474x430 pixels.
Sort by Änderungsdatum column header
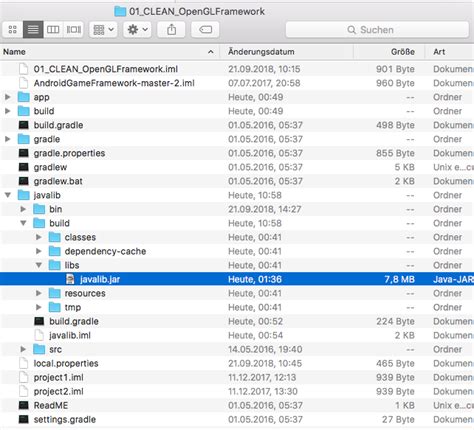(287, 52)
